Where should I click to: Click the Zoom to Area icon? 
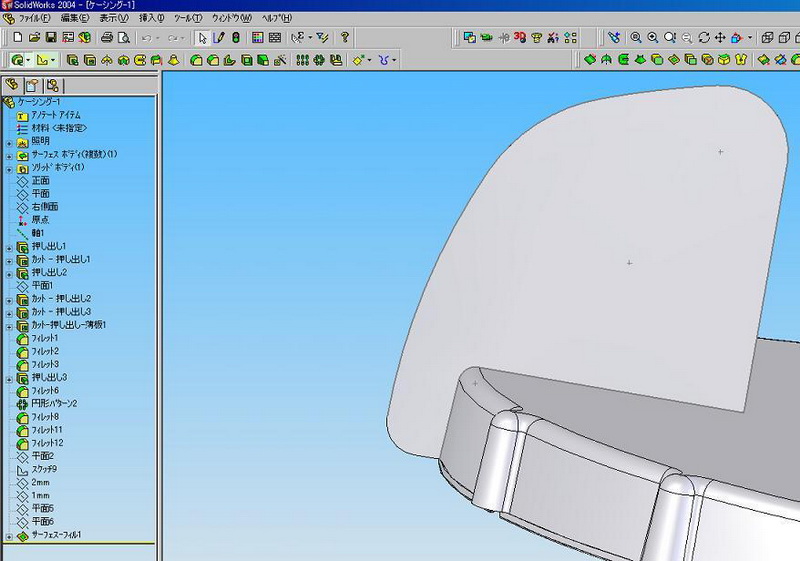pyautogui.click(x=653, y=37)
